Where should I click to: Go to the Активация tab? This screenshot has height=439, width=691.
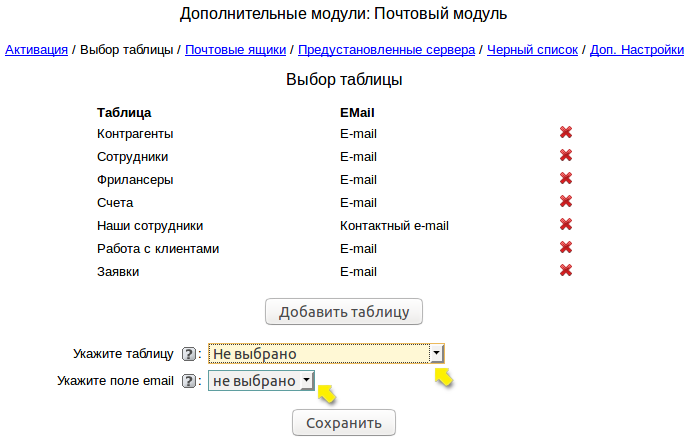point(36,49)
